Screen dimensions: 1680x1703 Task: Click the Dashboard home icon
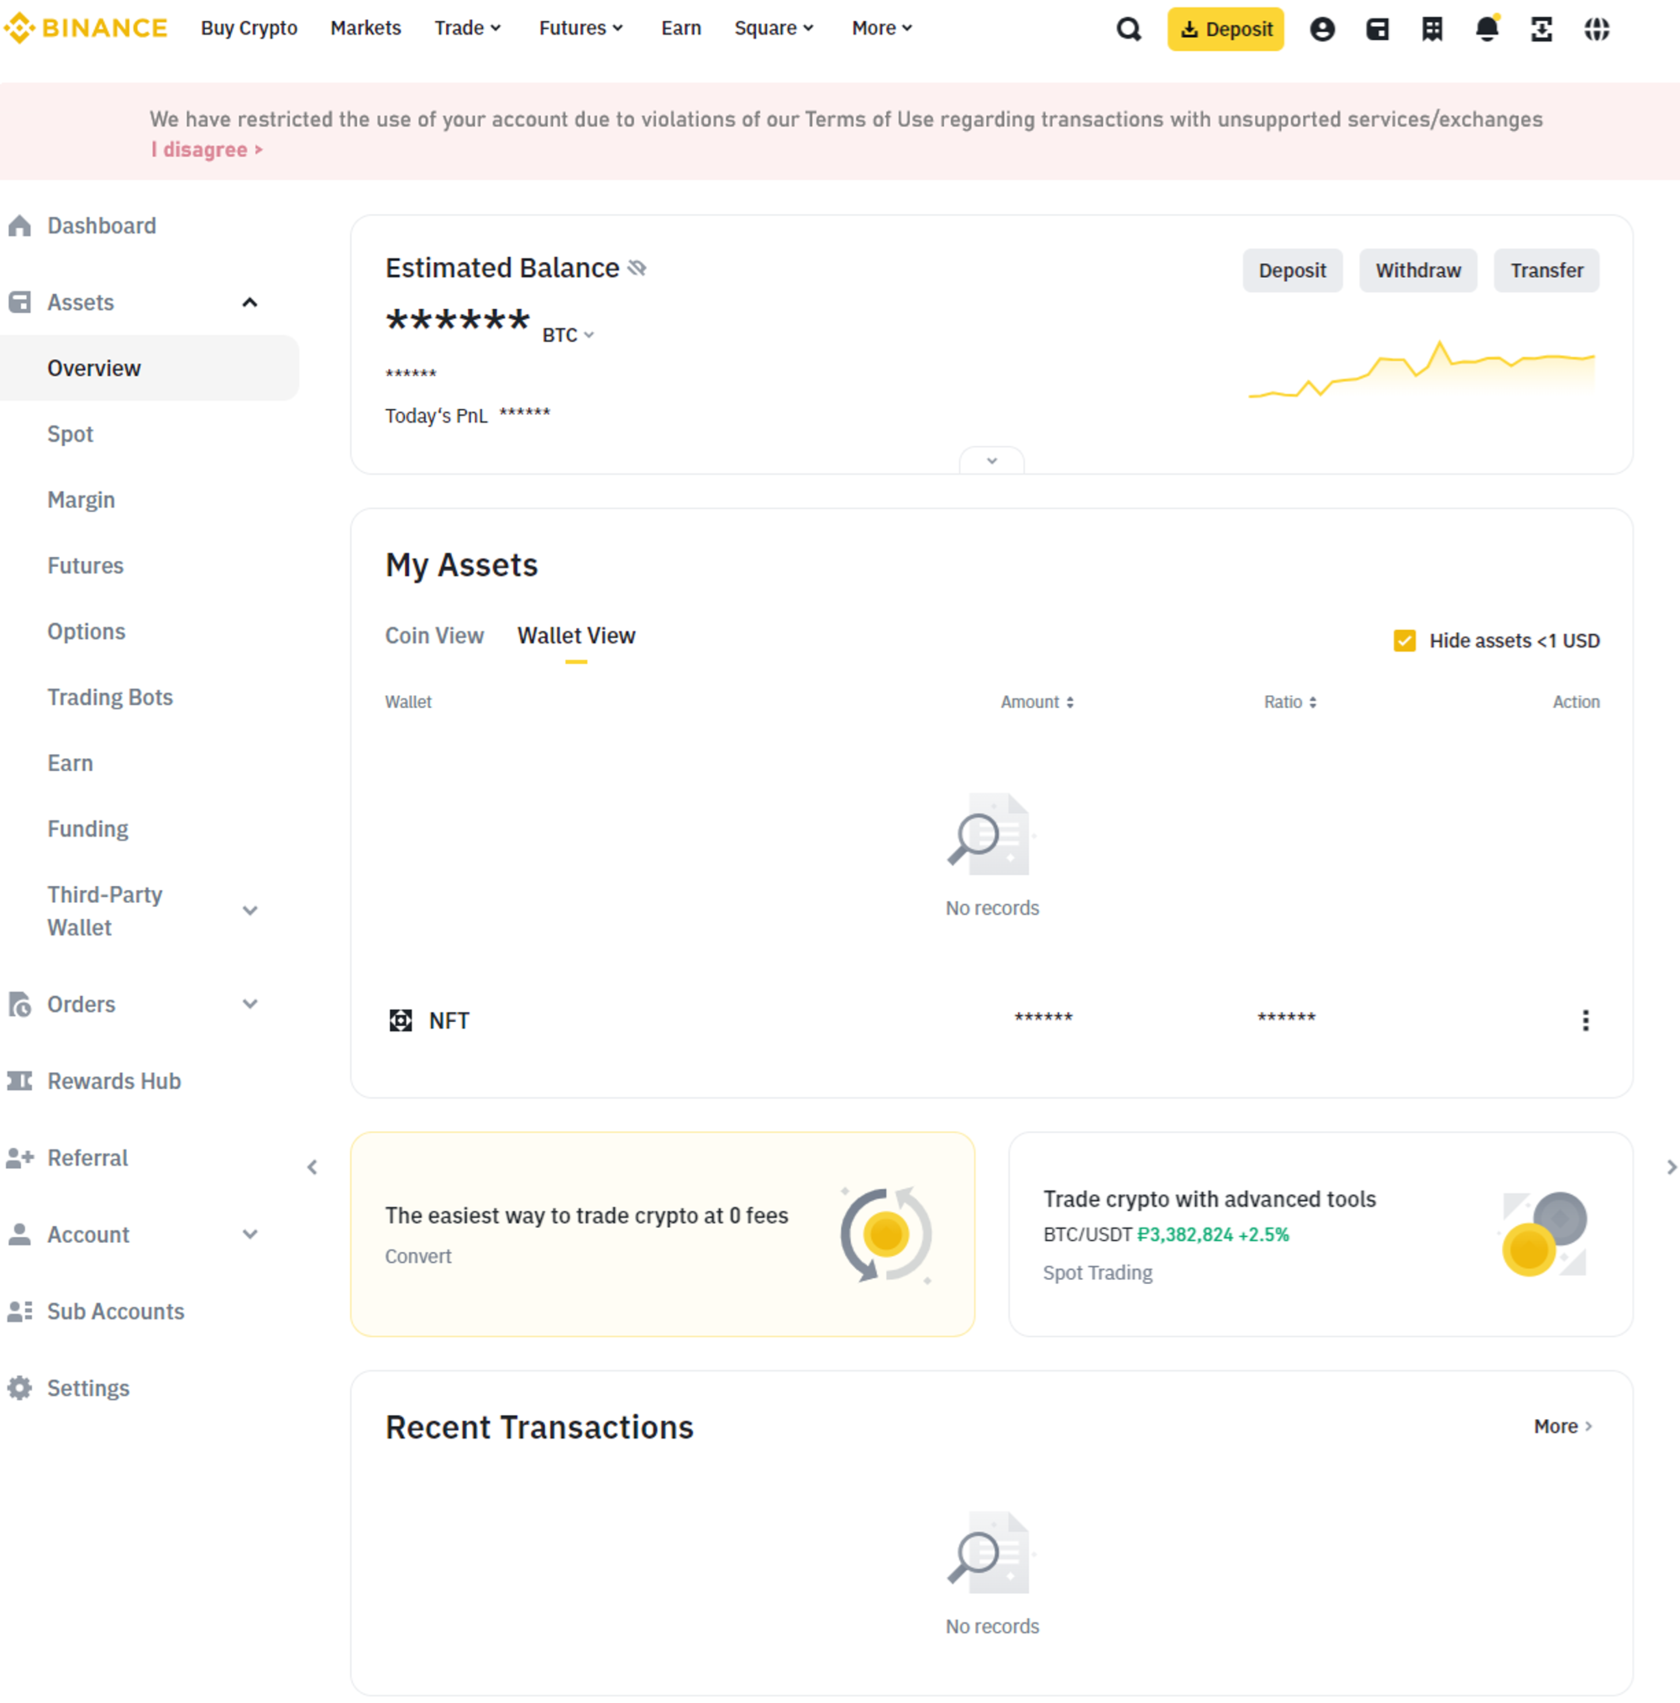[20, 226]
